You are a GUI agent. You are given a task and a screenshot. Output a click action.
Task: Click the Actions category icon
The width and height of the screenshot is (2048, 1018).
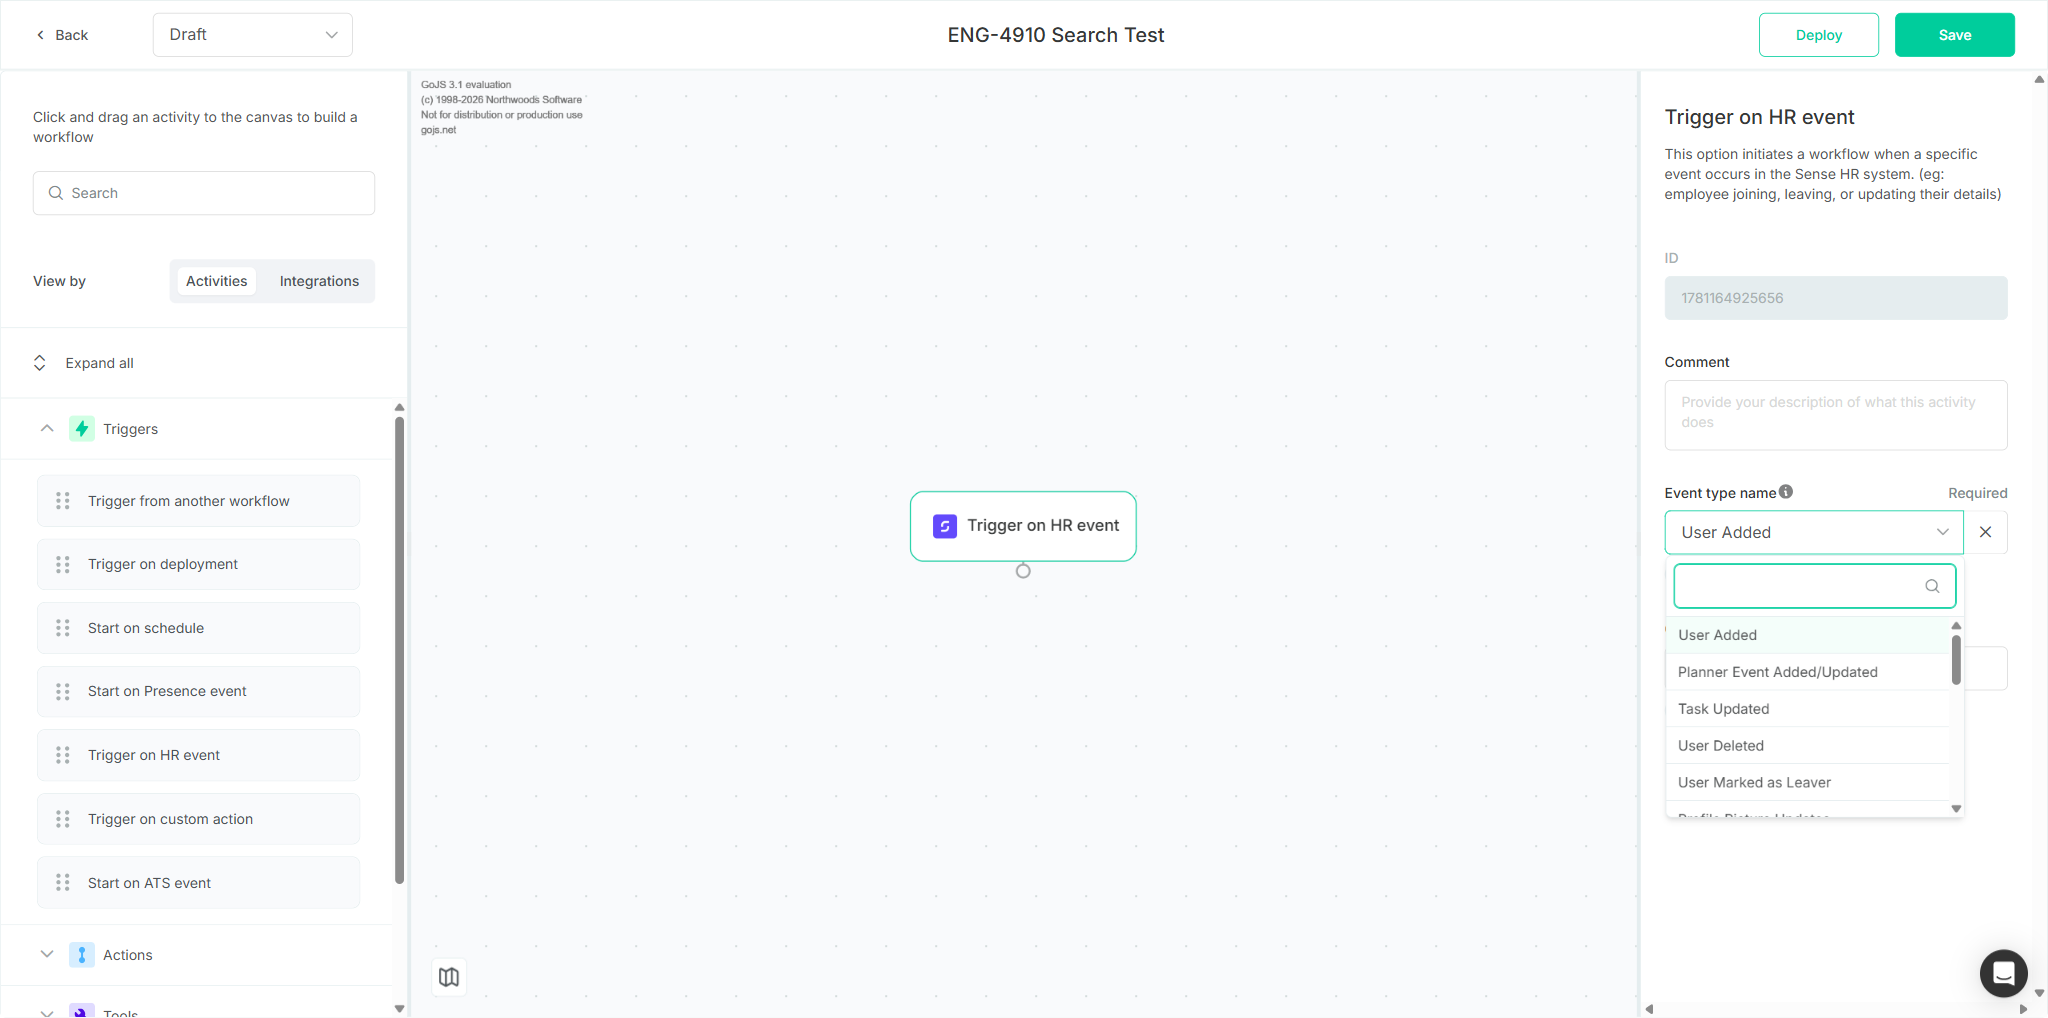pos(82,955)
